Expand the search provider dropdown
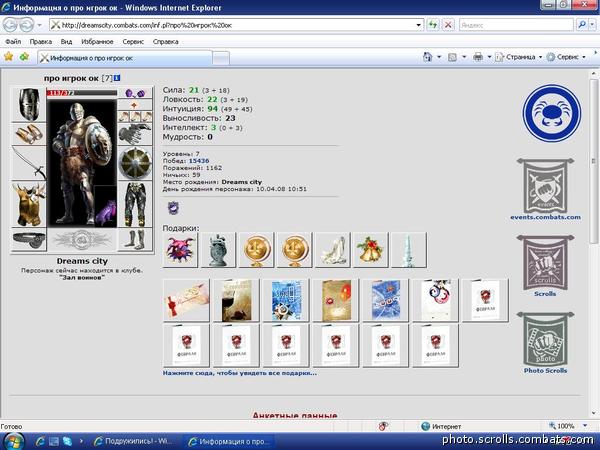Screen dimensions: 600x450 (x=592, y=25)
